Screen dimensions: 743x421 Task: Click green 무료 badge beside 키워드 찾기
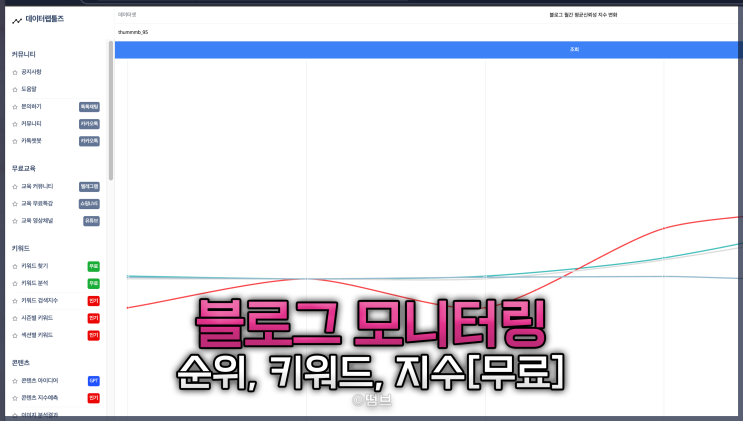(x=94, y=266)
